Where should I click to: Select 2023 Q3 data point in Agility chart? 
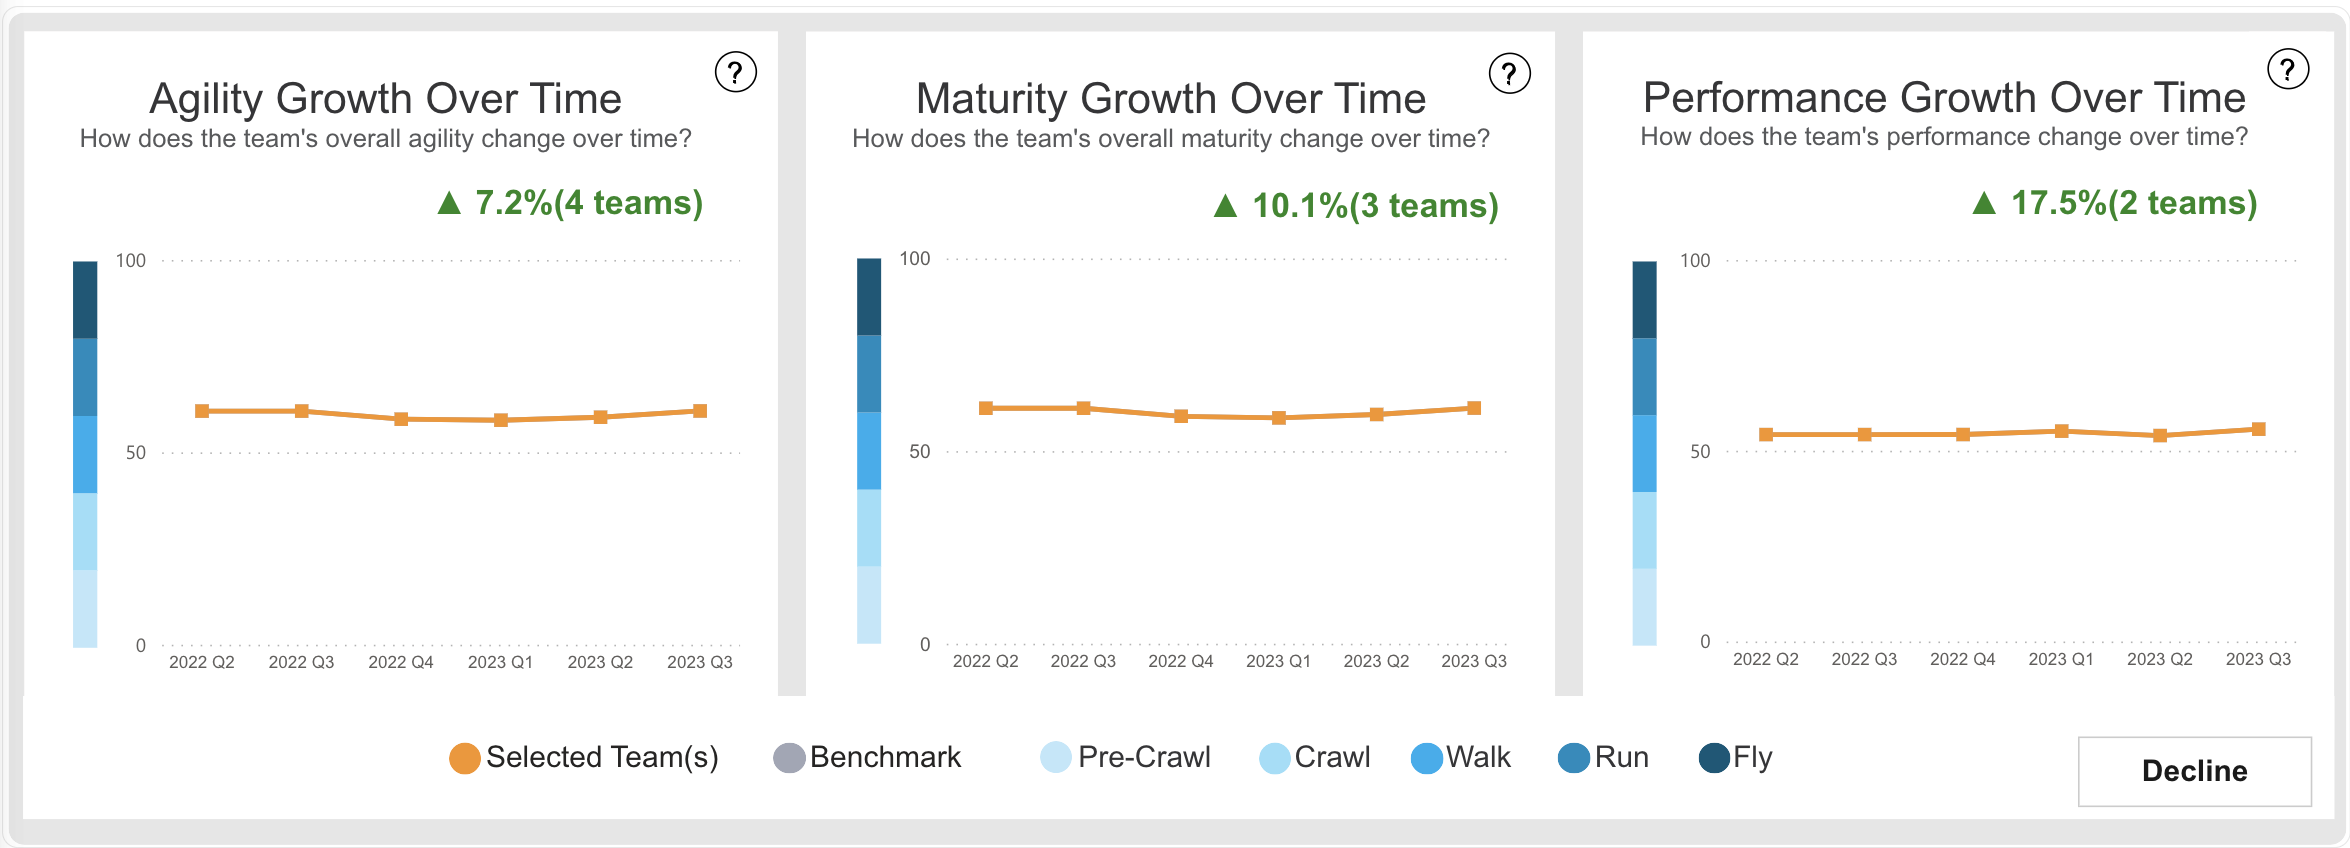[700, 411]
